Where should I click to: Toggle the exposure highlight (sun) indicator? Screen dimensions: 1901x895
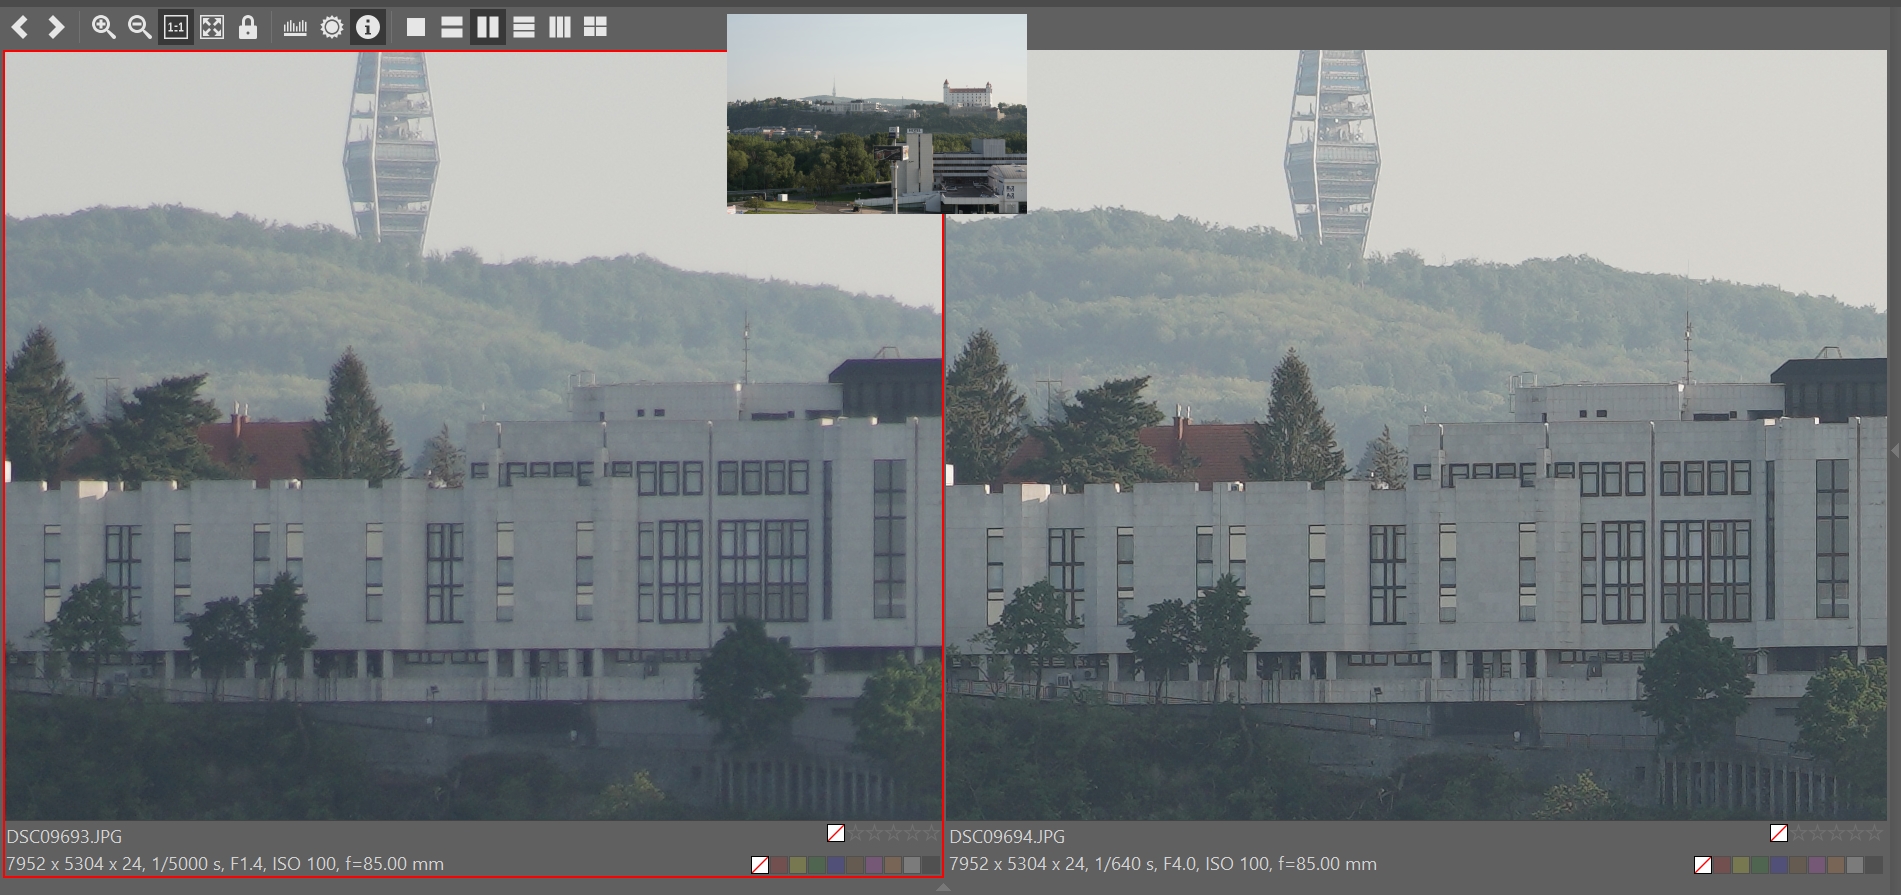(332, 27)
